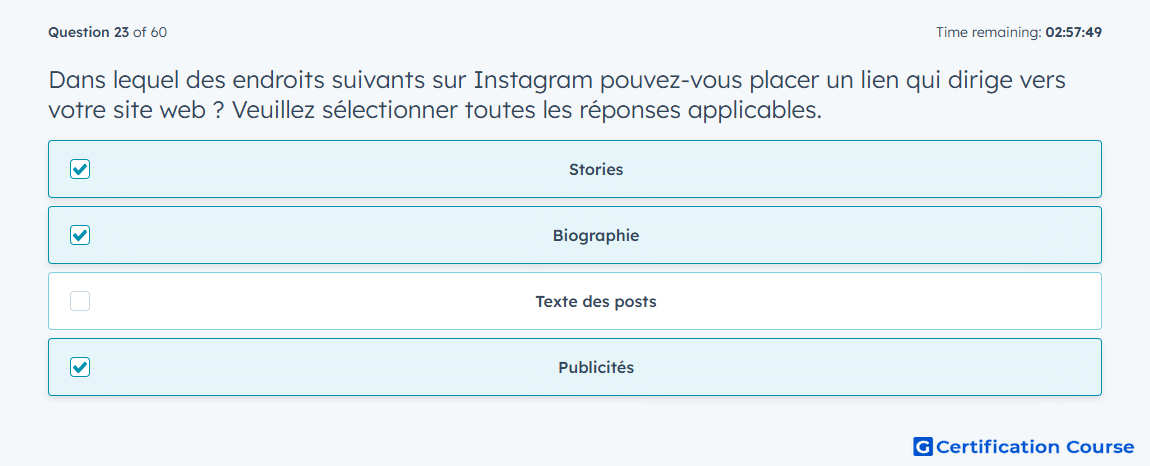
Task: Open the Certification Course text link
Action: [1036, 447]
